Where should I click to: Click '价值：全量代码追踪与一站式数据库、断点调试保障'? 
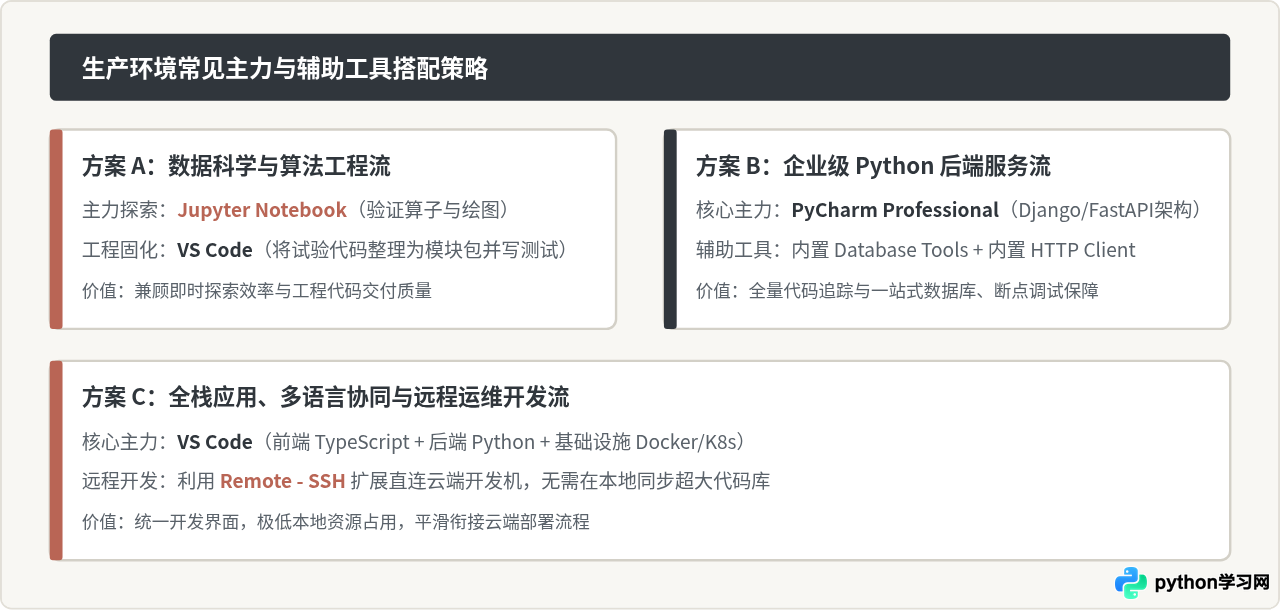pyautogui.click(x=897, y=291)
